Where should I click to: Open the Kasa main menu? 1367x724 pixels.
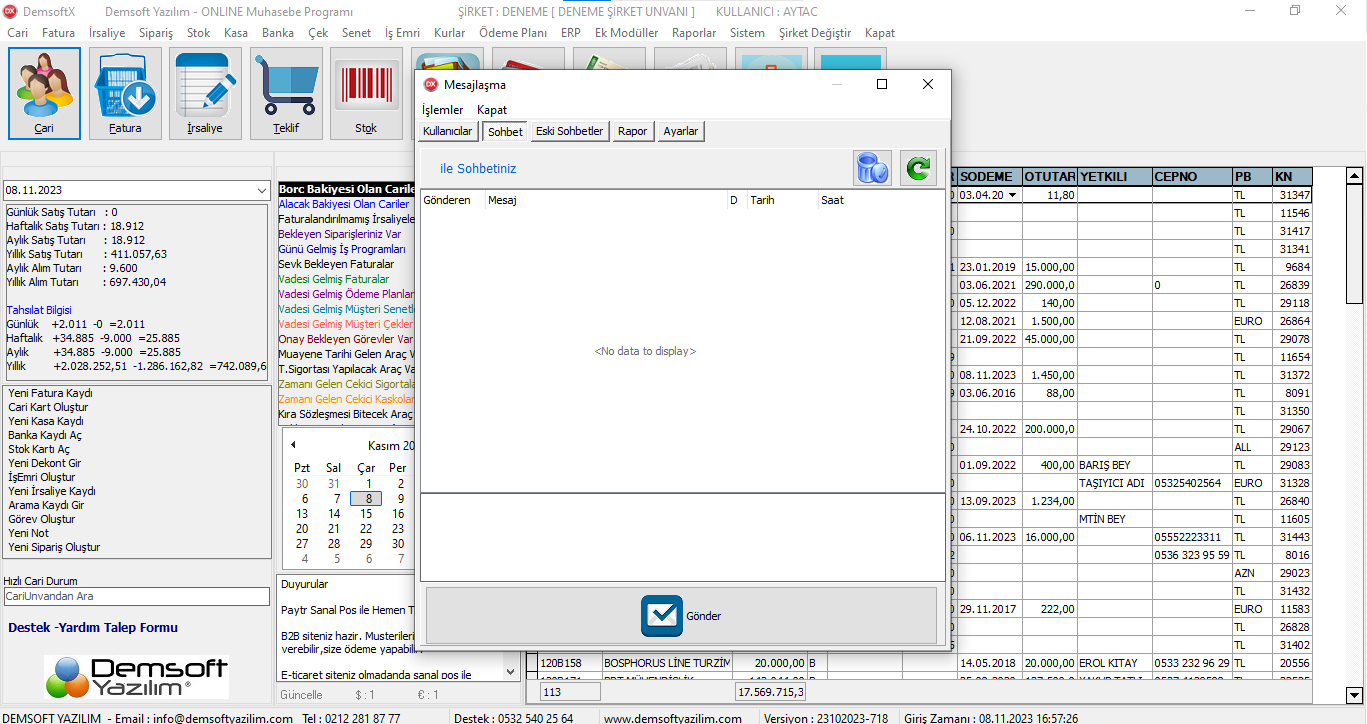236,33
